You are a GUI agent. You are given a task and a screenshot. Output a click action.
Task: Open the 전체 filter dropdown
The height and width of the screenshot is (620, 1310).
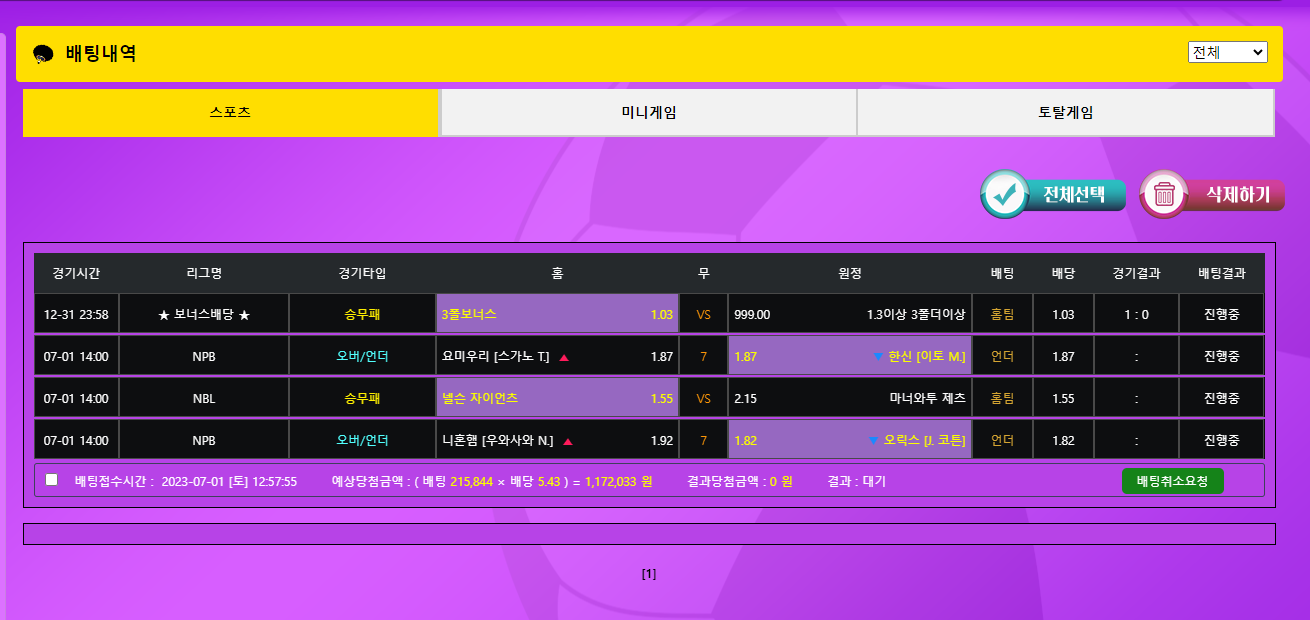[x=1227, y=52]
